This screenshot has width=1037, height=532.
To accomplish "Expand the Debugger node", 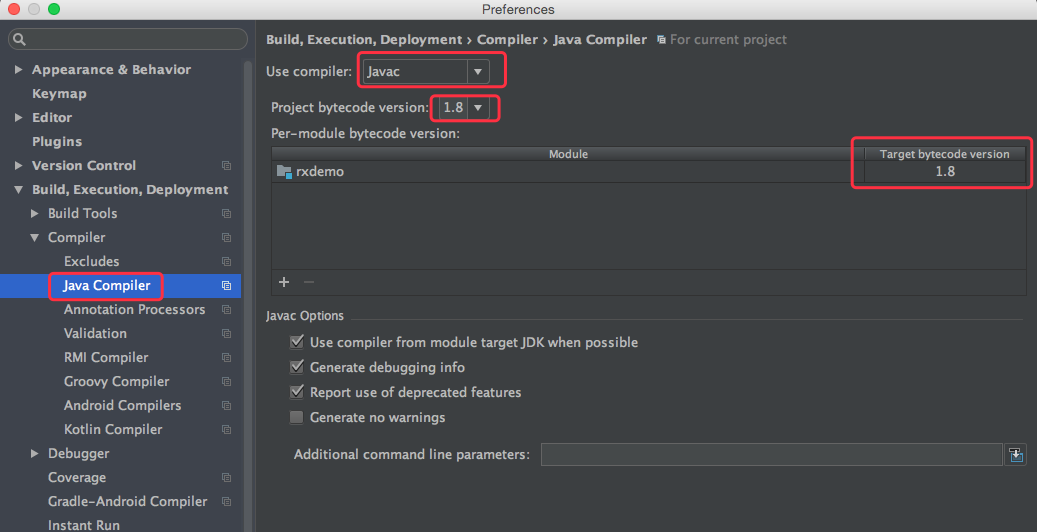I will 34,453.
